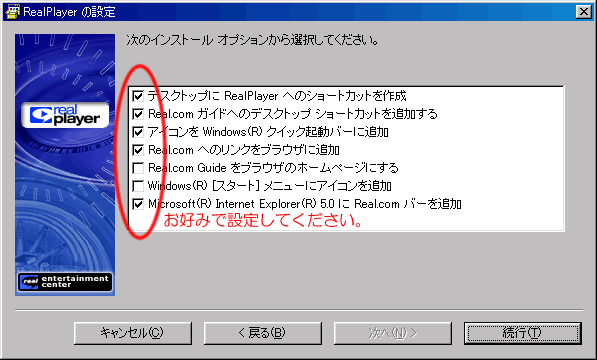Click the キャンセル(C) button
Image resolution: width=597 pixels, height=360 pixels.
tap(132, 333)
